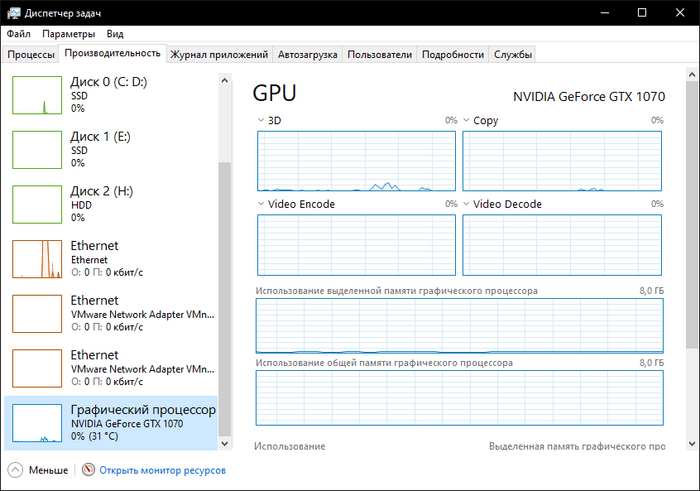The image size is (700, 491).
Task: Click the resource monitor icon at bottom
Action: 88,470
